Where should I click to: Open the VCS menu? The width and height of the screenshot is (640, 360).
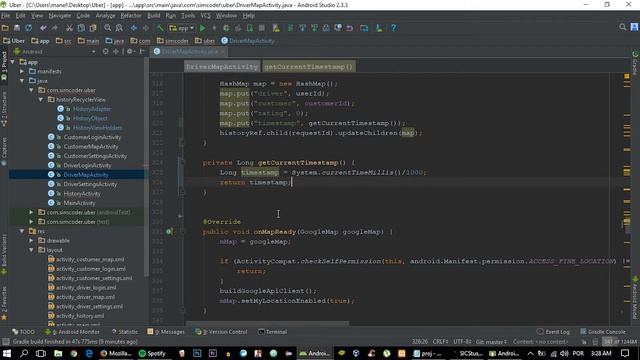(x=205, y=16)
